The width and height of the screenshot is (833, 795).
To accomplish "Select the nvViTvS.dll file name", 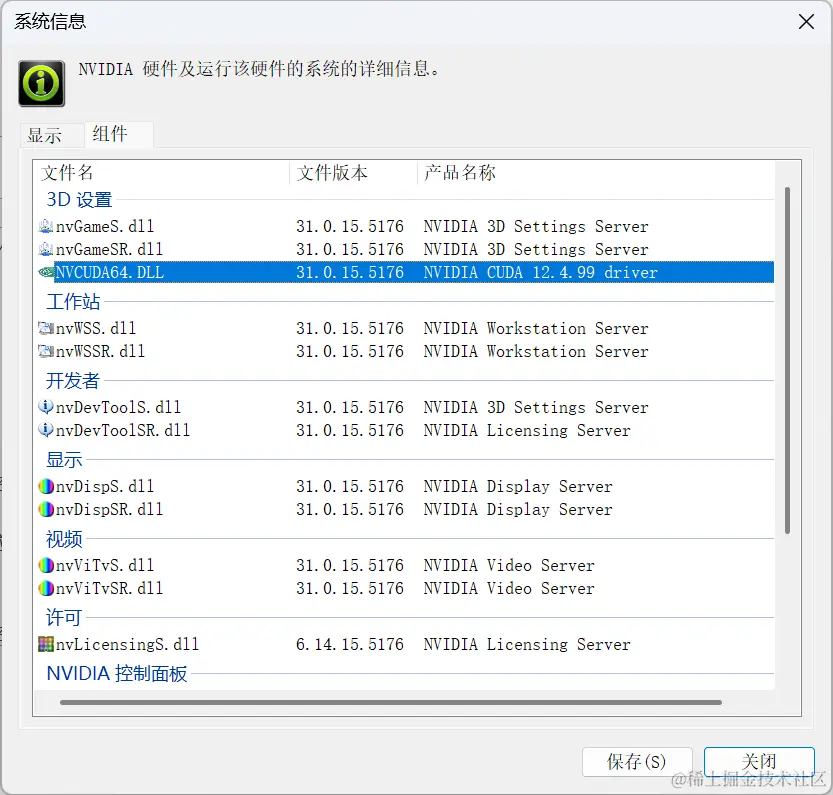I will click(x=105, y=565).
